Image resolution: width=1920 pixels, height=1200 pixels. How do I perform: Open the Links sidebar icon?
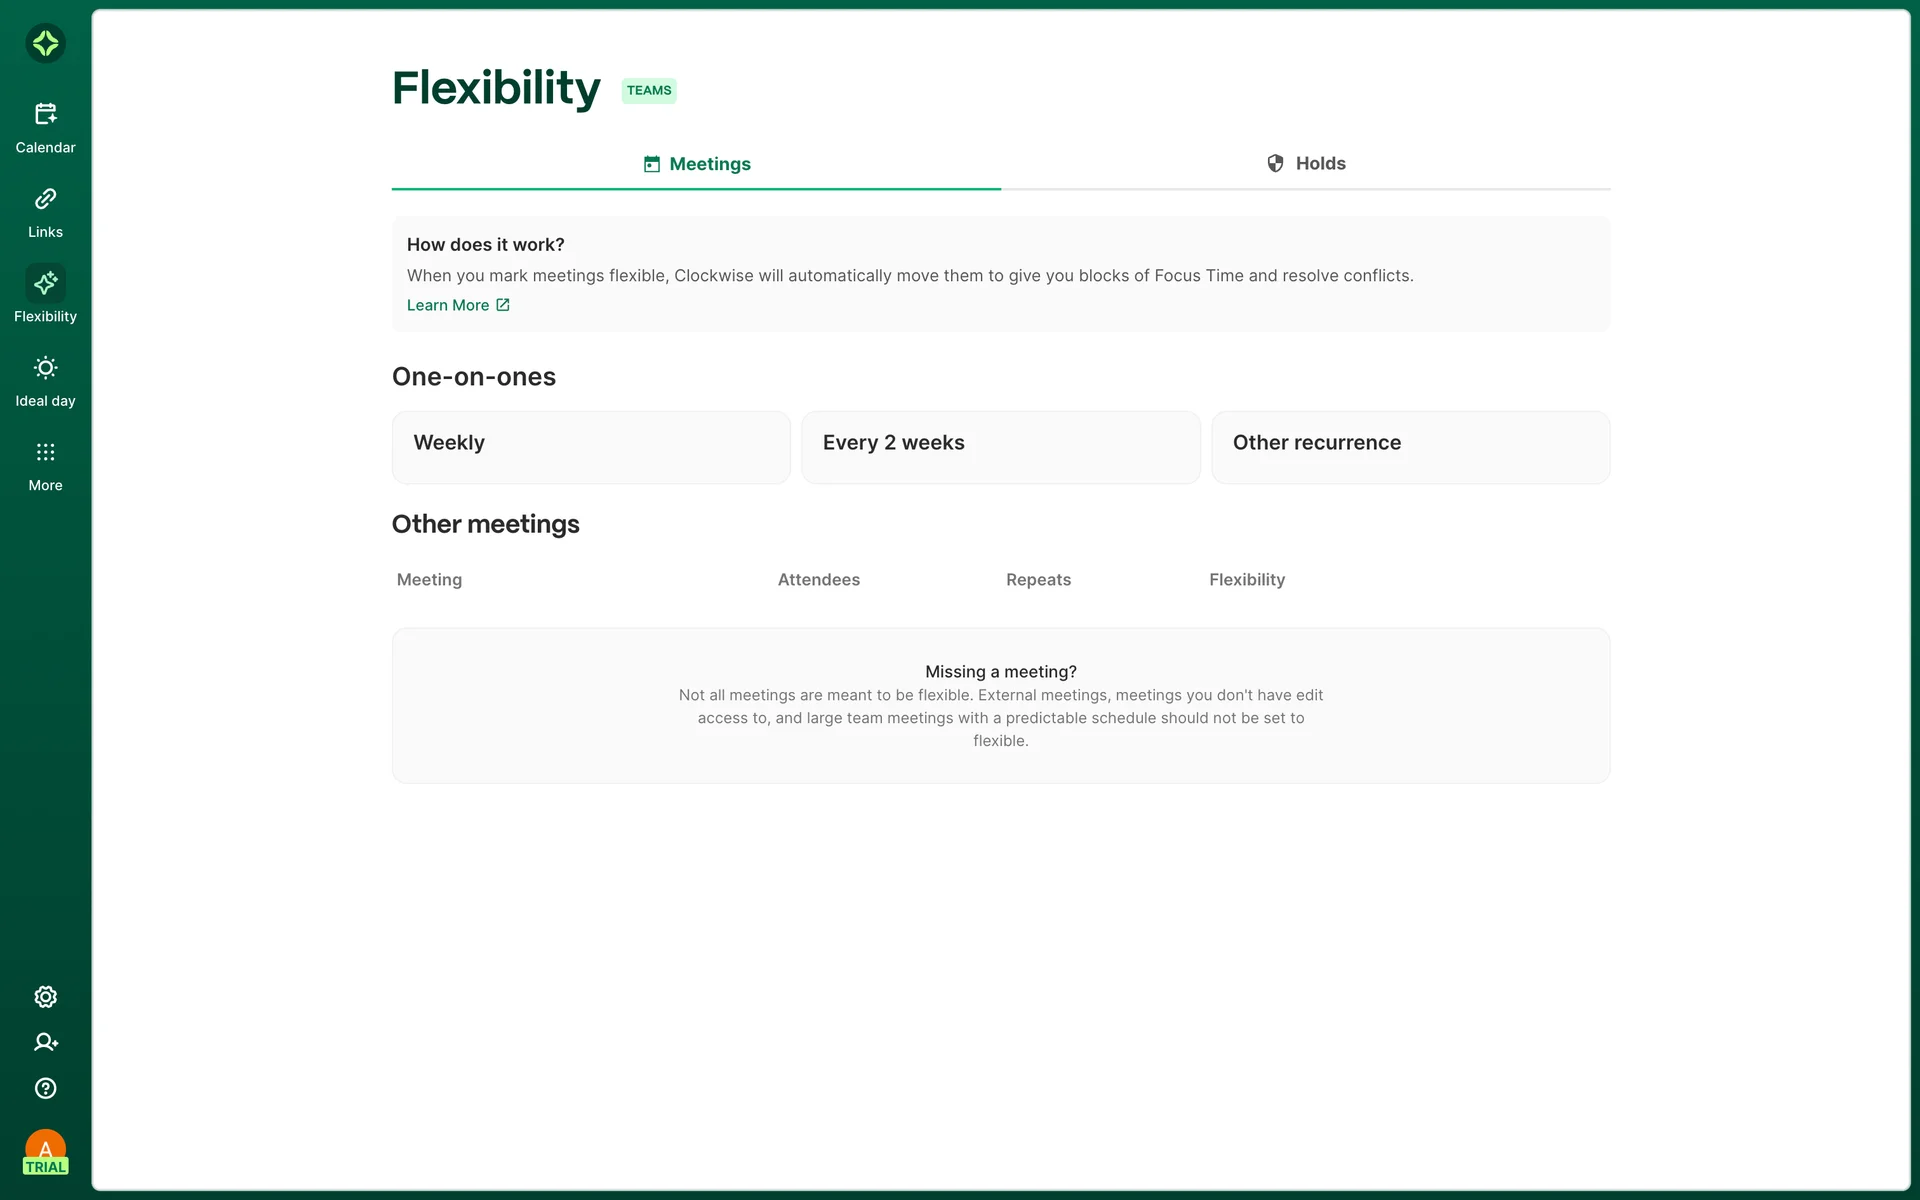pos(45,199)
